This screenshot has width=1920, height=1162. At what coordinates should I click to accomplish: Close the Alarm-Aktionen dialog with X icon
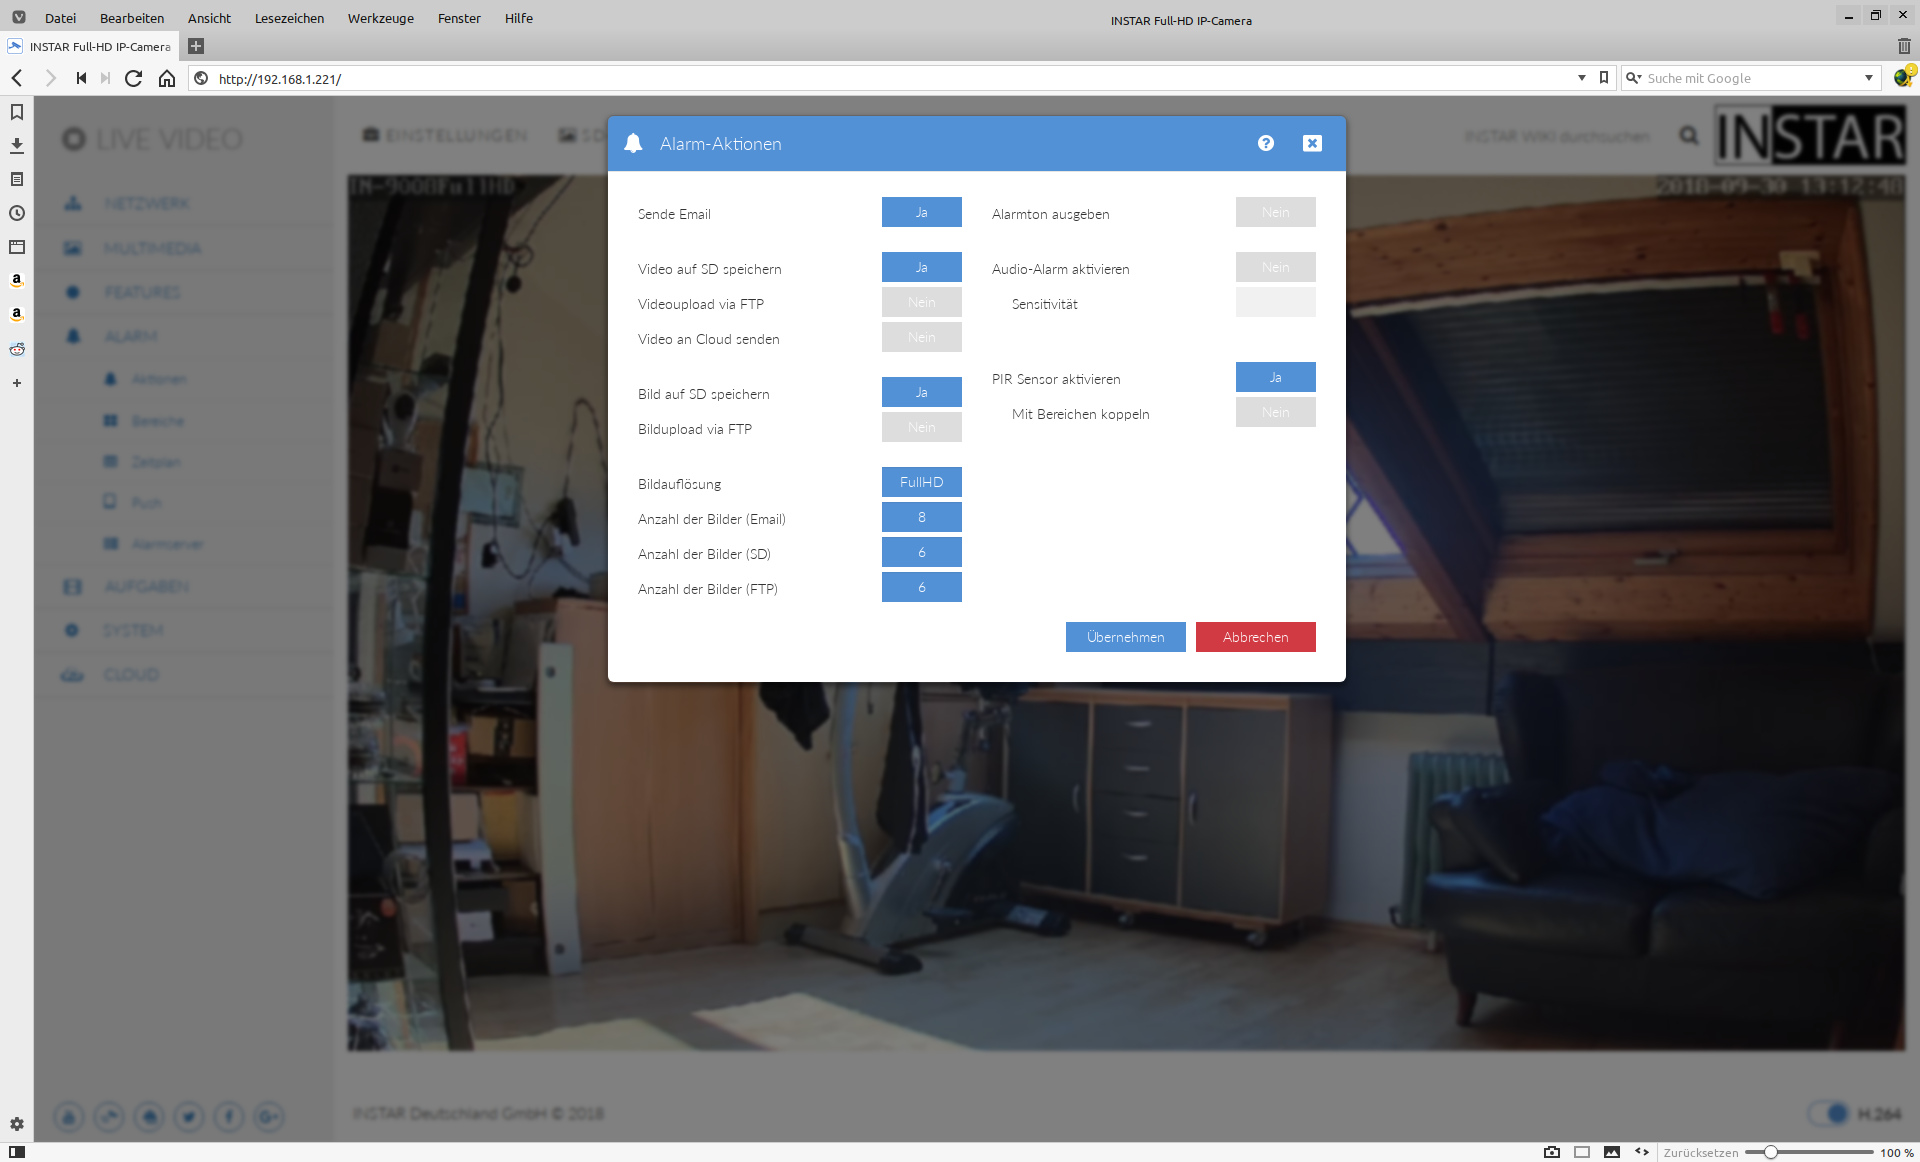tap(1312, 143)
